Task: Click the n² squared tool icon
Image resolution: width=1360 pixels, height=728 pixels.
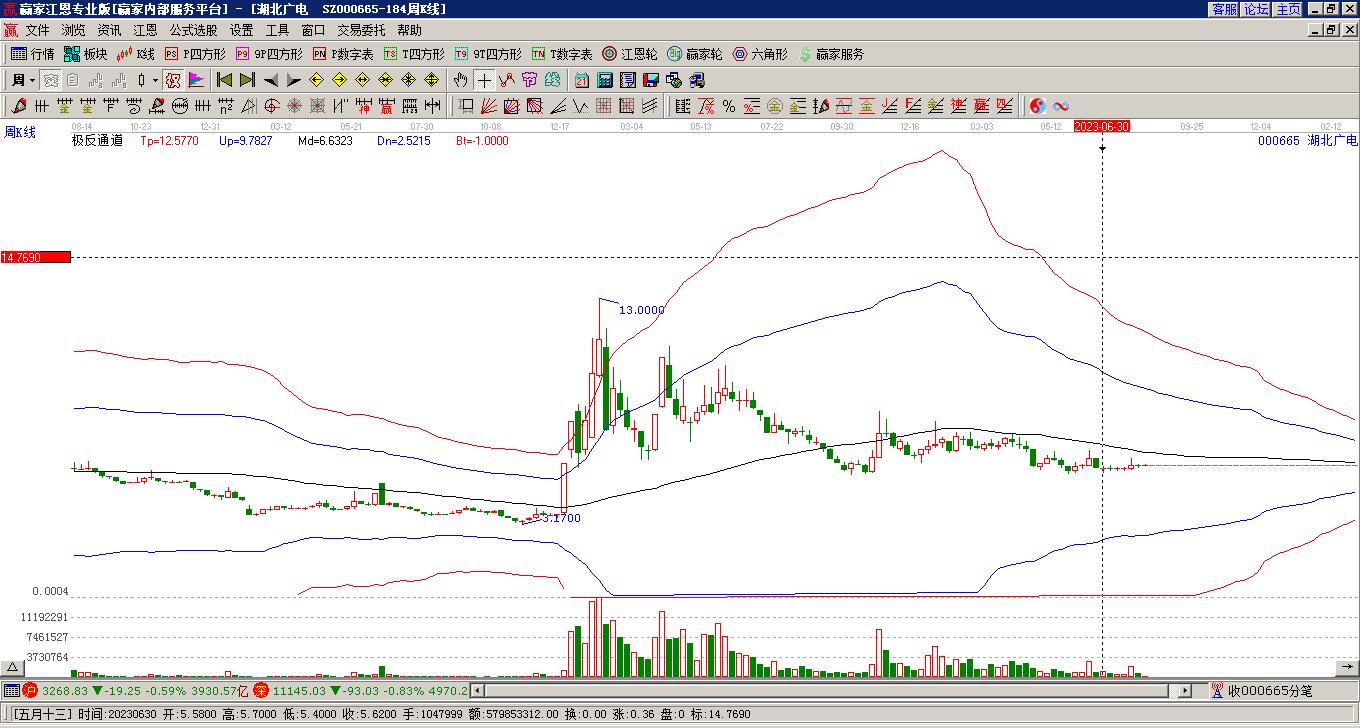Action: (226, 106)
